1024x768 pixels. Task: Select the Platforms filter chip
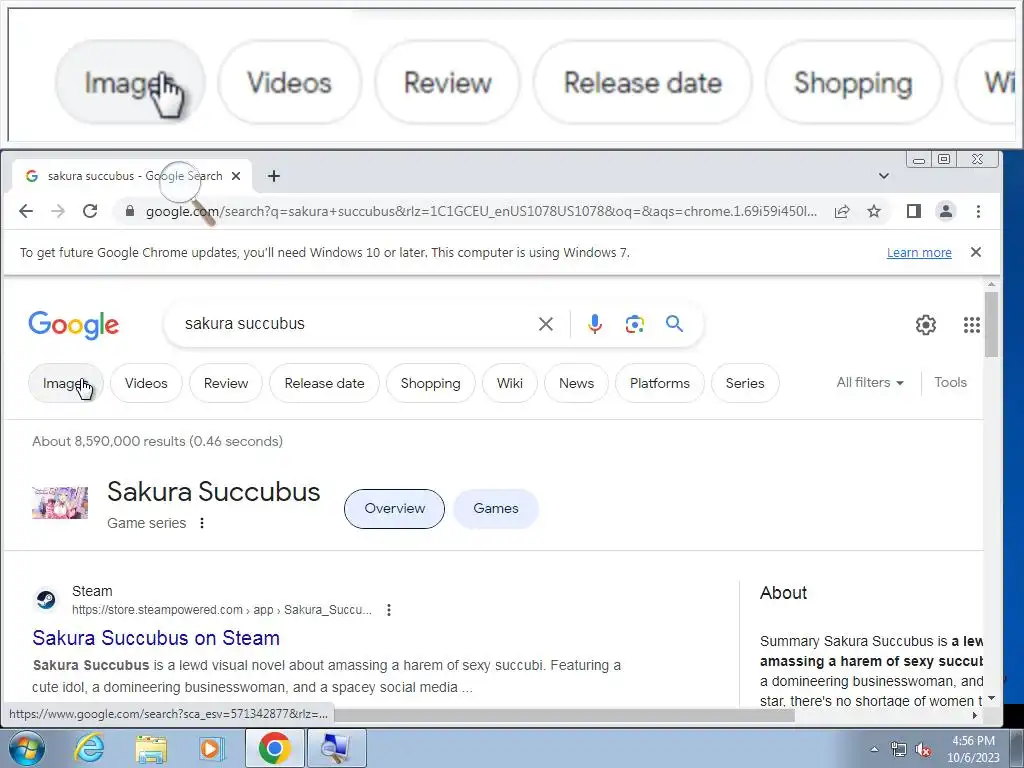[660, 383]
